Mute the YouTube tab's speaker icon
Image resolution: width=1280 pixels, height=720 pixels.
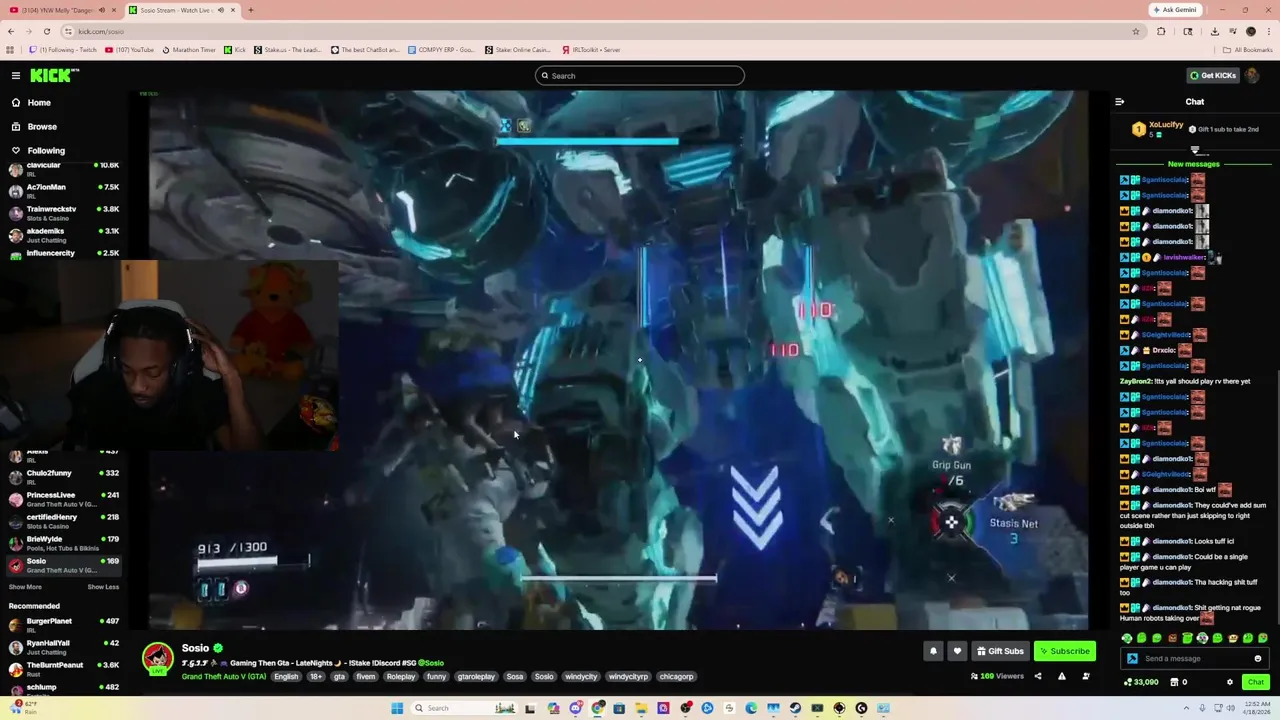tap(102, 10)
